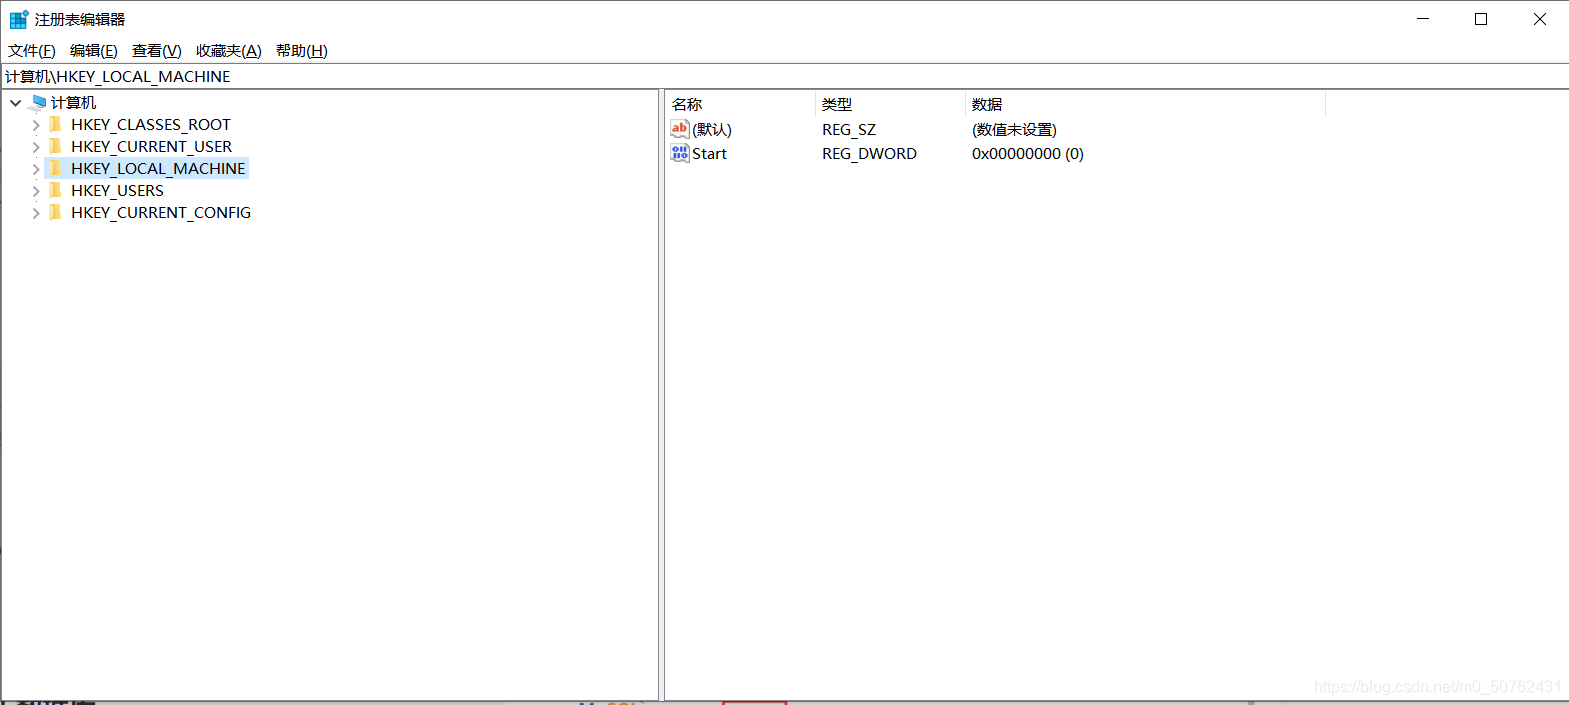
Task: Select HKEY_CLASSES_ROOT in the tree
Action: (151, 124)
